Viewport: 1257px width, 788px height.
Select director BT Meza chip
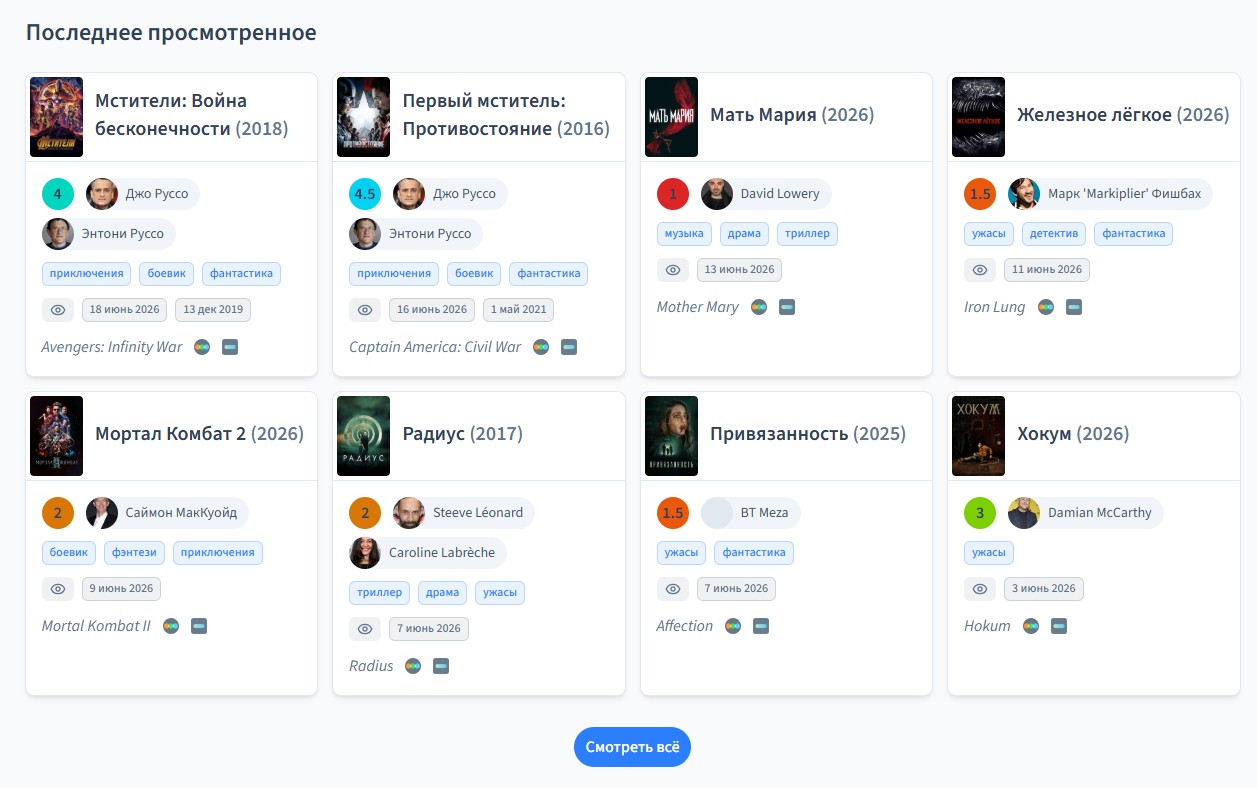[x=750, y=513]
